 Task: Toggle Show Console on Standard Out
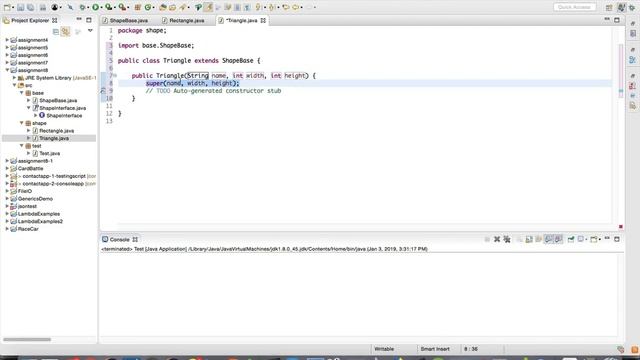[549, 240]
